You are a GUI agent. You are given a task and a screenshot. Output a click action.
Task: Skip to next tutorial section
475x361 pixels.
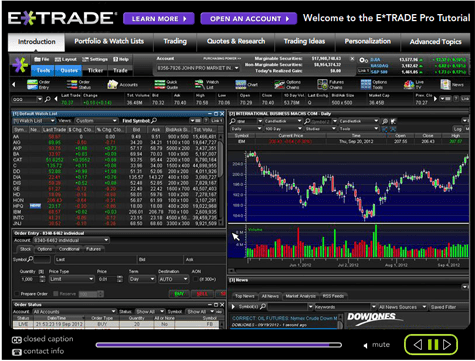pos(447,345)
